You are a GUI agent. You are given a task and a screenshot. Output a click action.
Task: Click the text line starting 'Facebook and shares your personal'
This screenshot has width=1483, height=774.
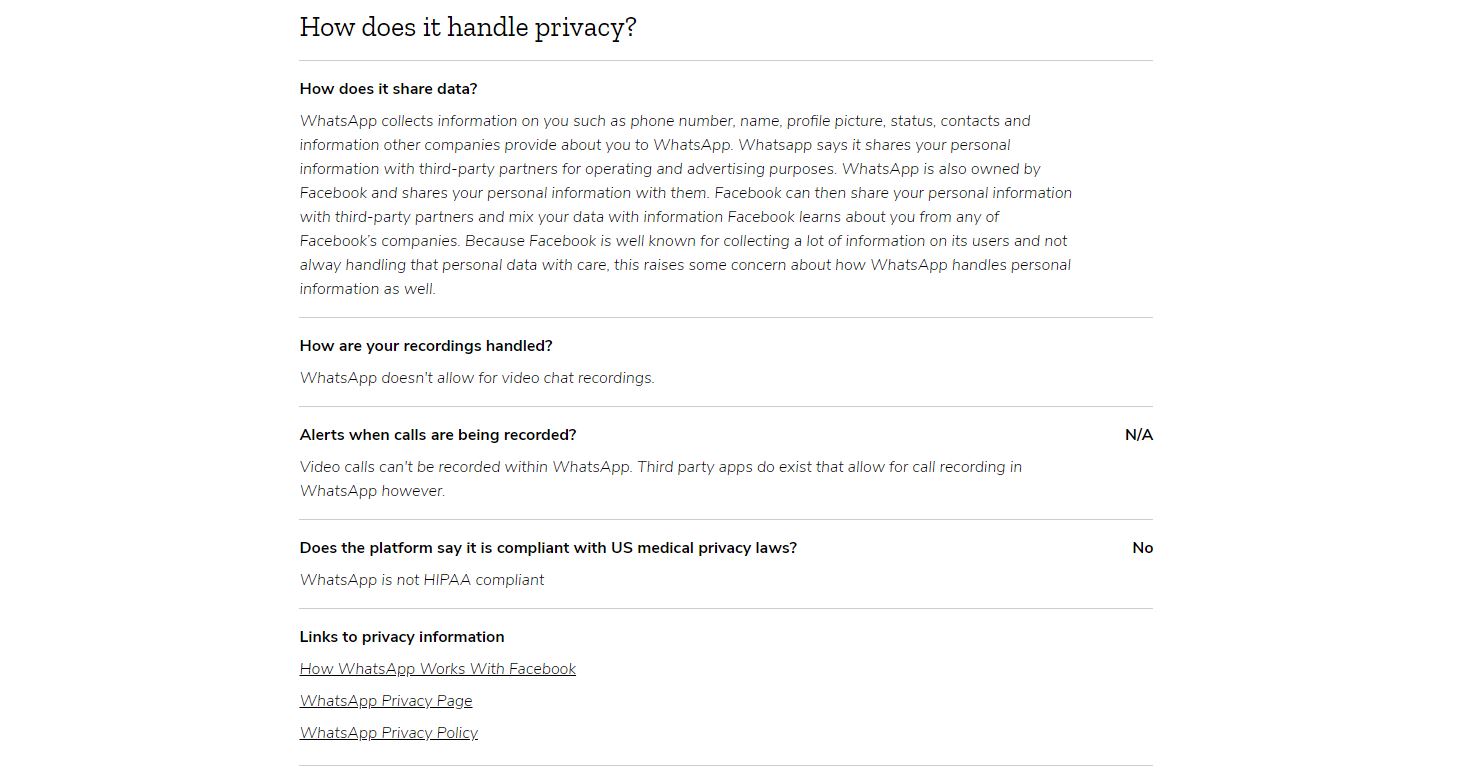686,193
